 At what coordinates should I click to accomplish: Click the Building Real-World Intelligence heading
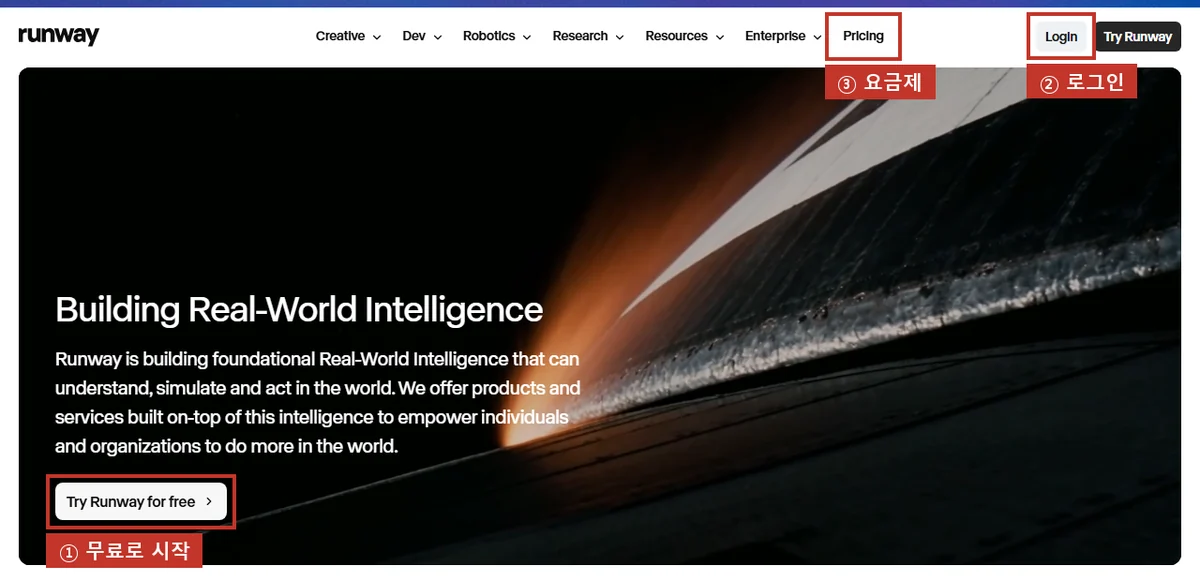[x=299, y=309]
